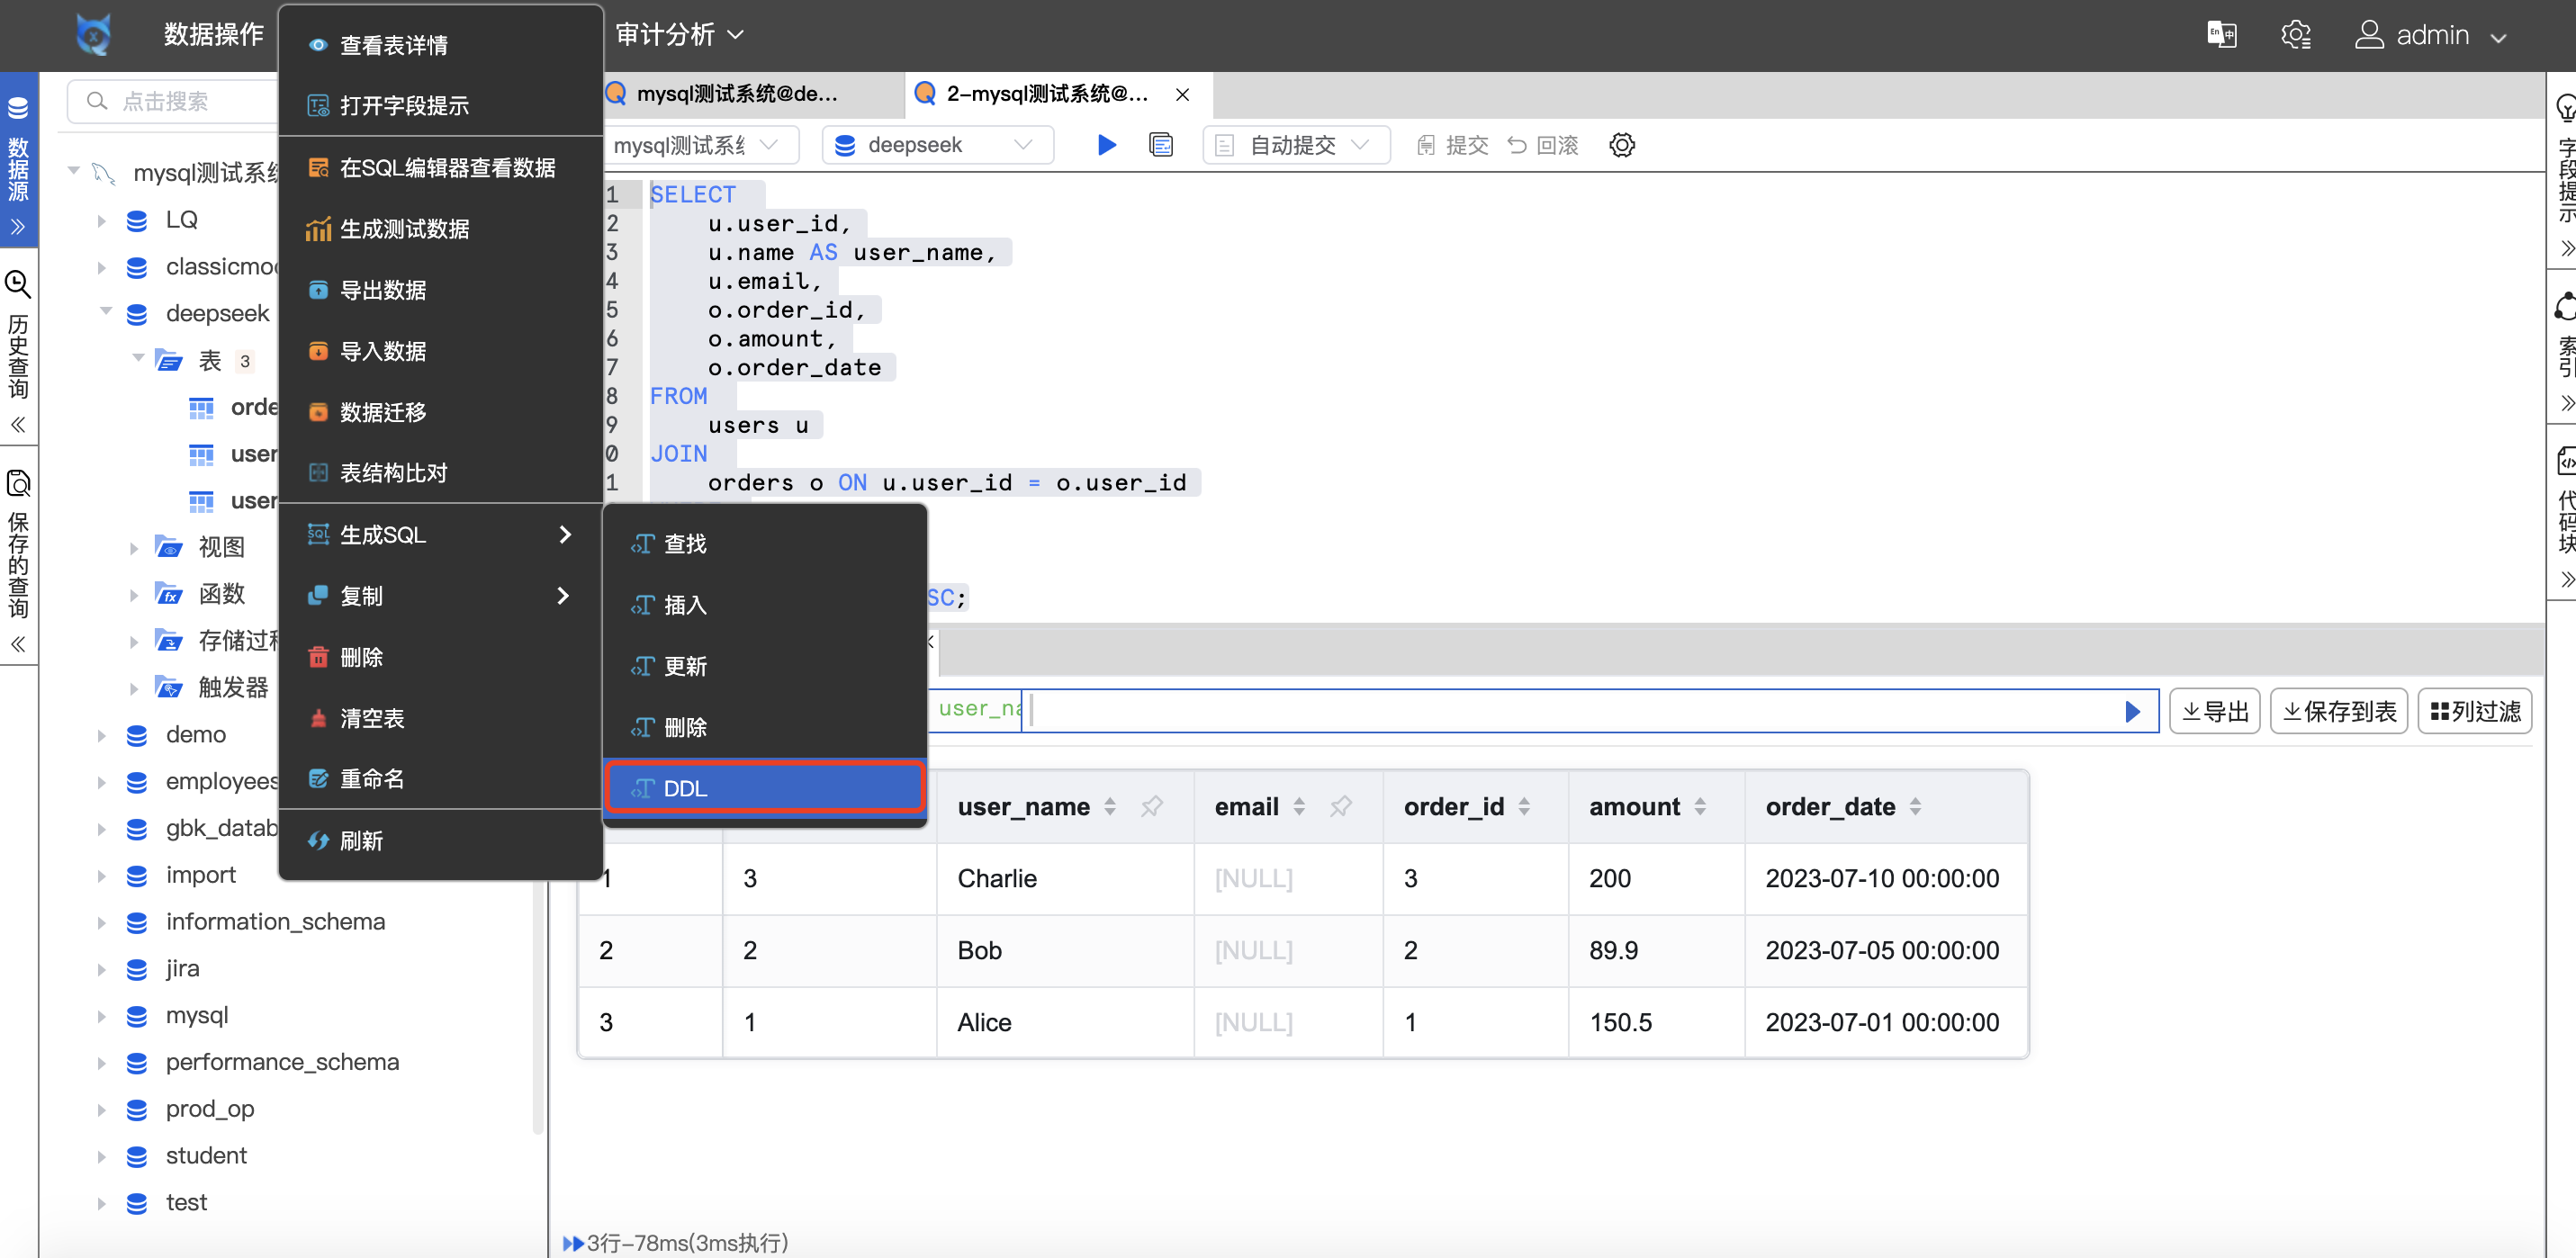Click the 导出 export button
Viewport: 2576px width, 1258px height.
2214,711
